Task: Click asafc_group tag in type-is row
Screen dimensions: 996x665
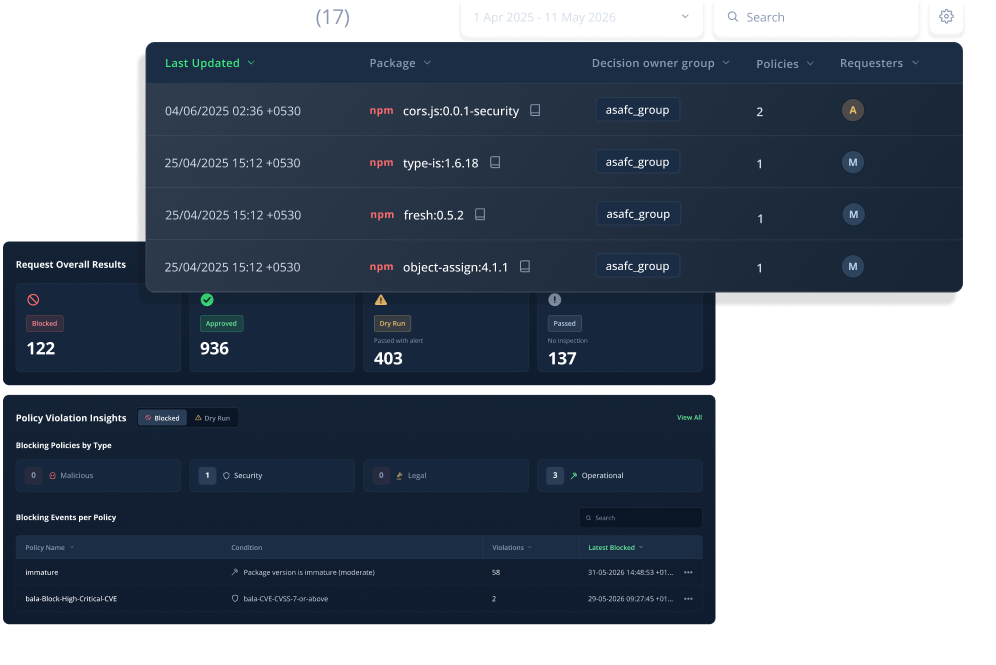Action: click(637, 161)
